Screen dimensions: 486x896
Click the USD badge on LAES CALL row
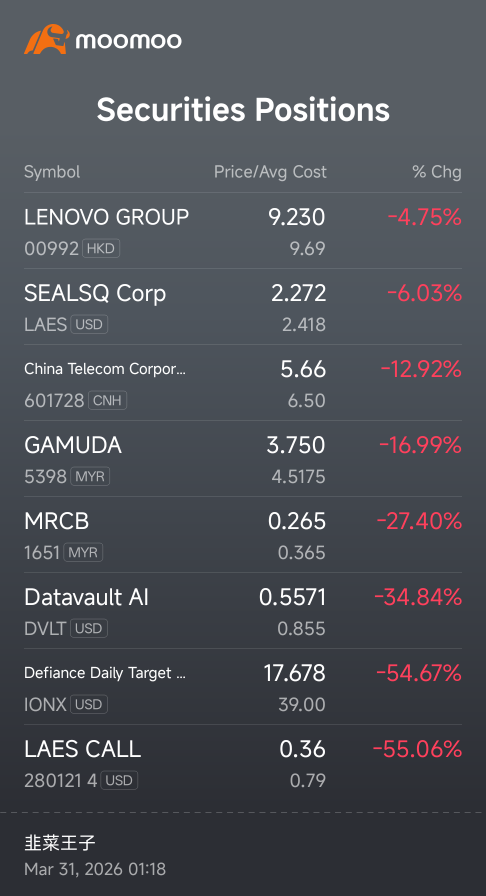click(x=119, y=781)
